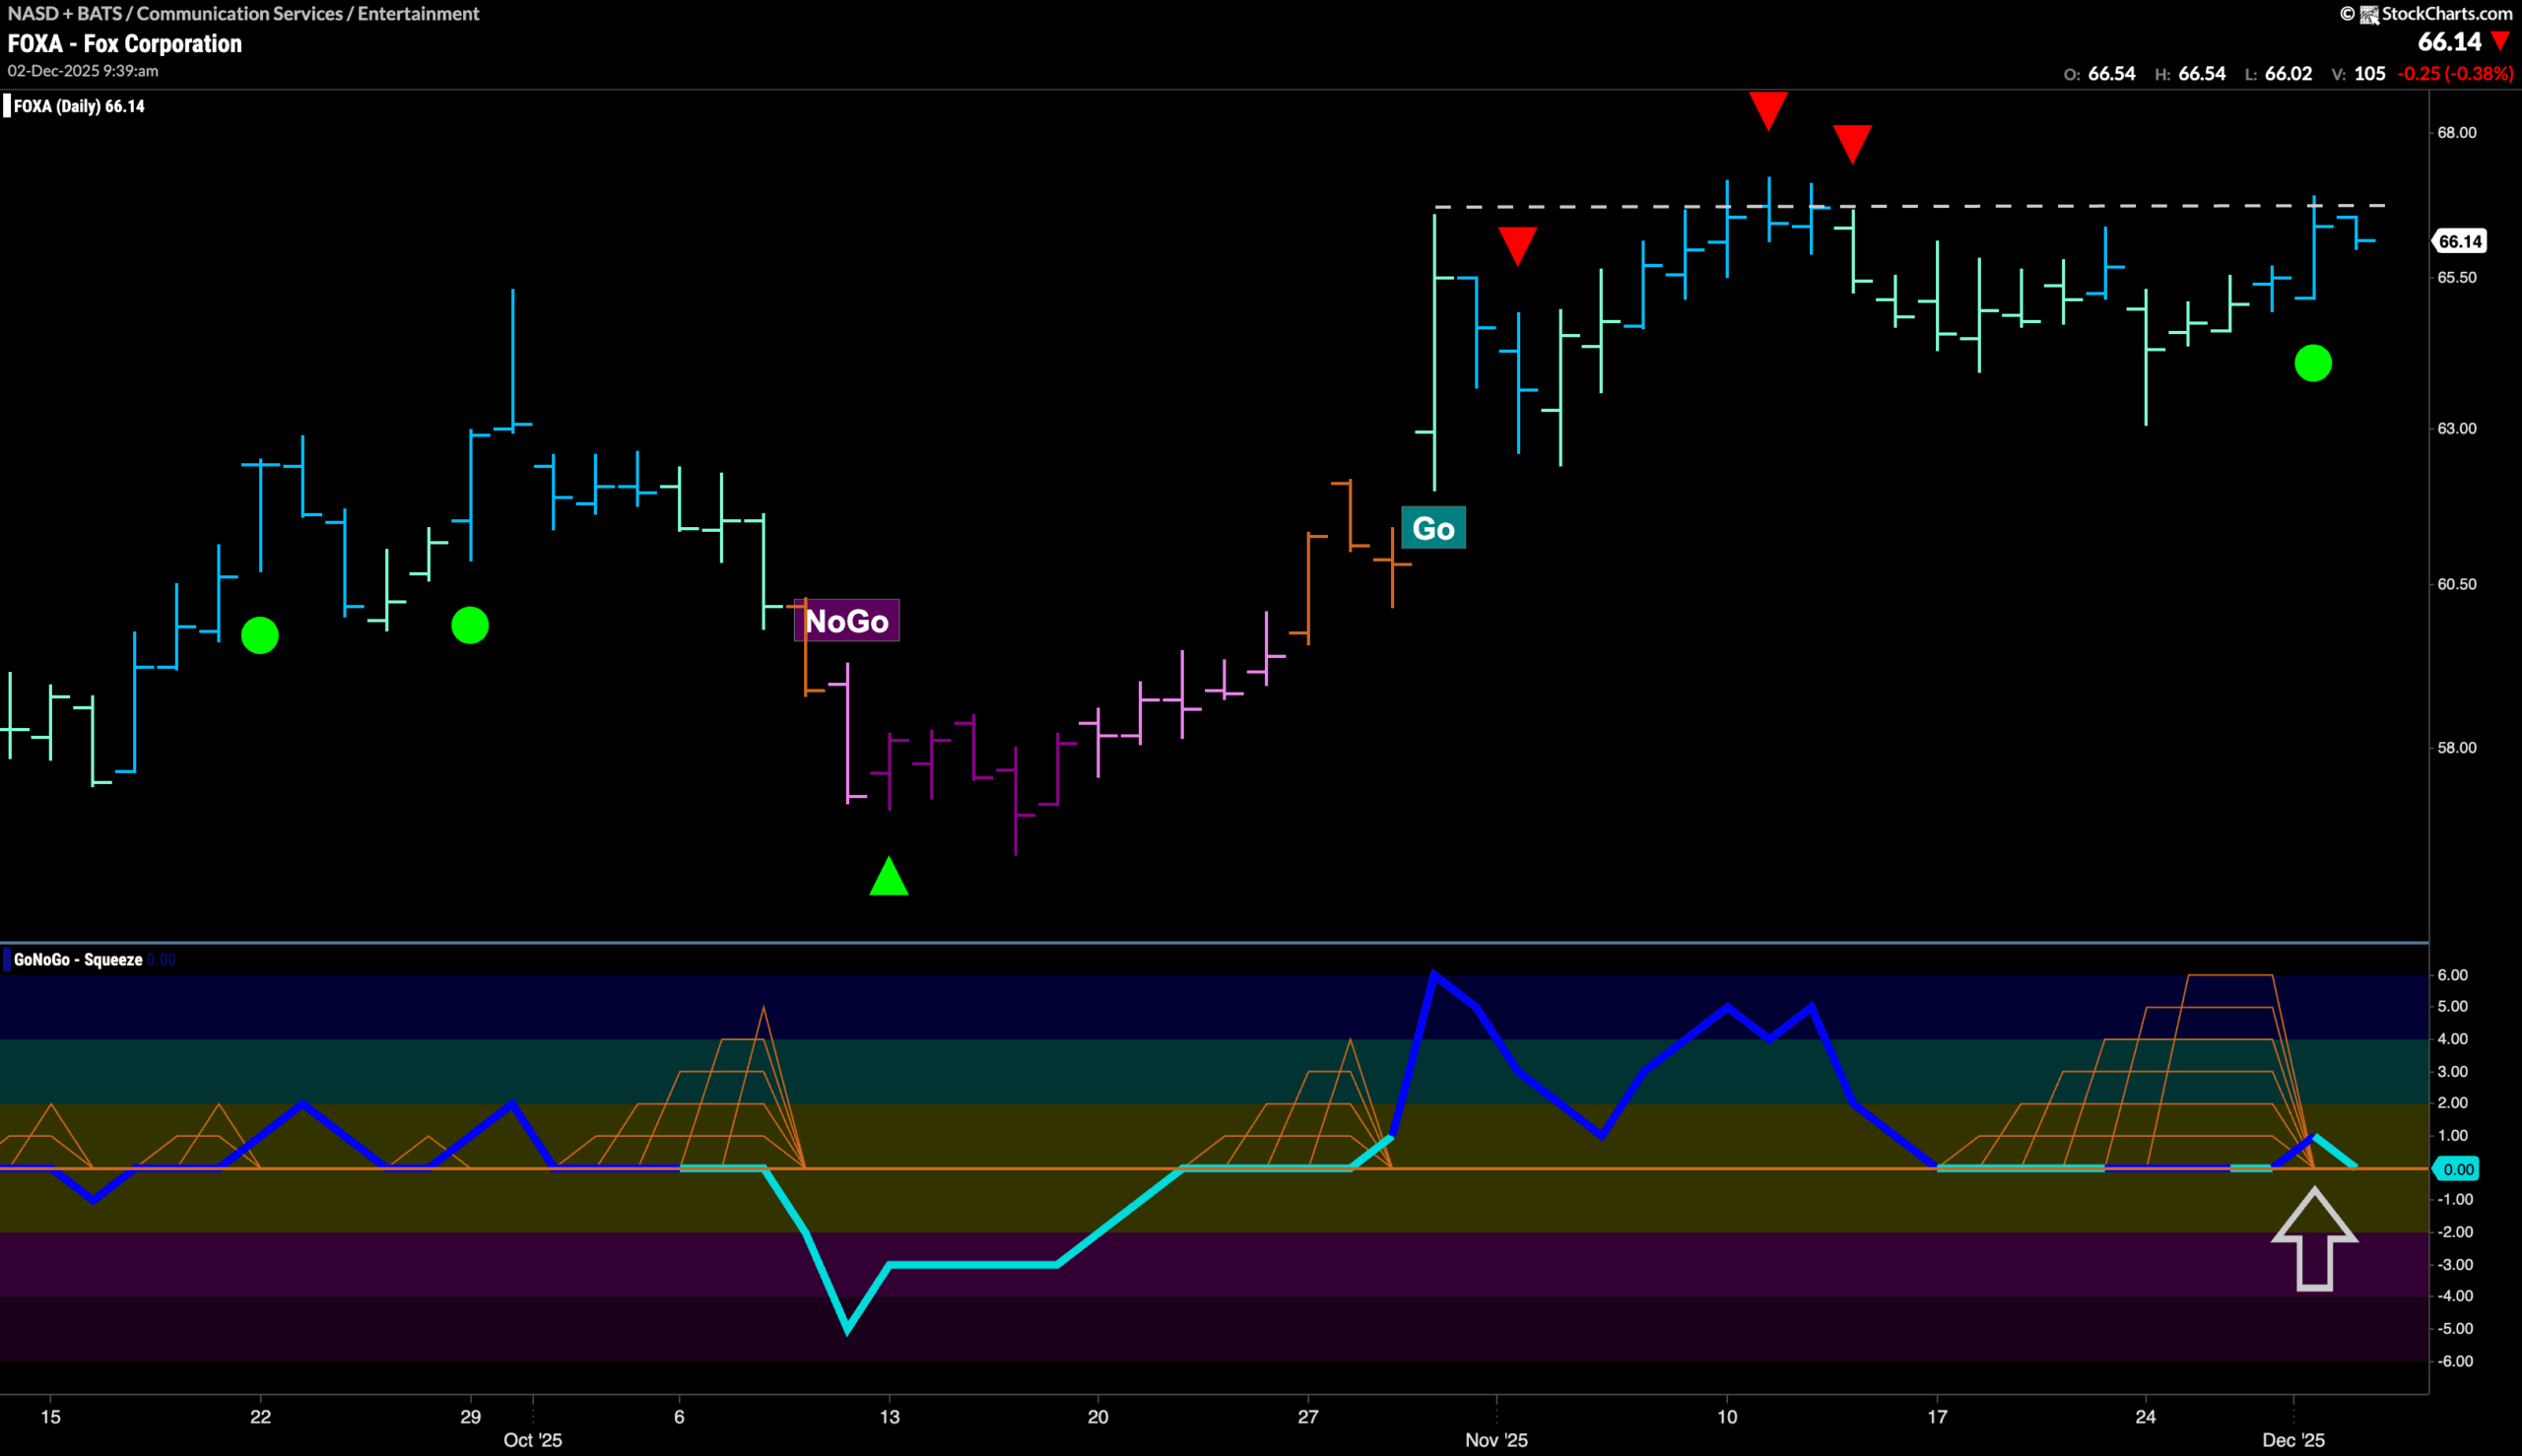Click the StockCharts.com chart logo icon
The width and height of the screenshot is (2522, 1456).
click(x=2368, y=14)
